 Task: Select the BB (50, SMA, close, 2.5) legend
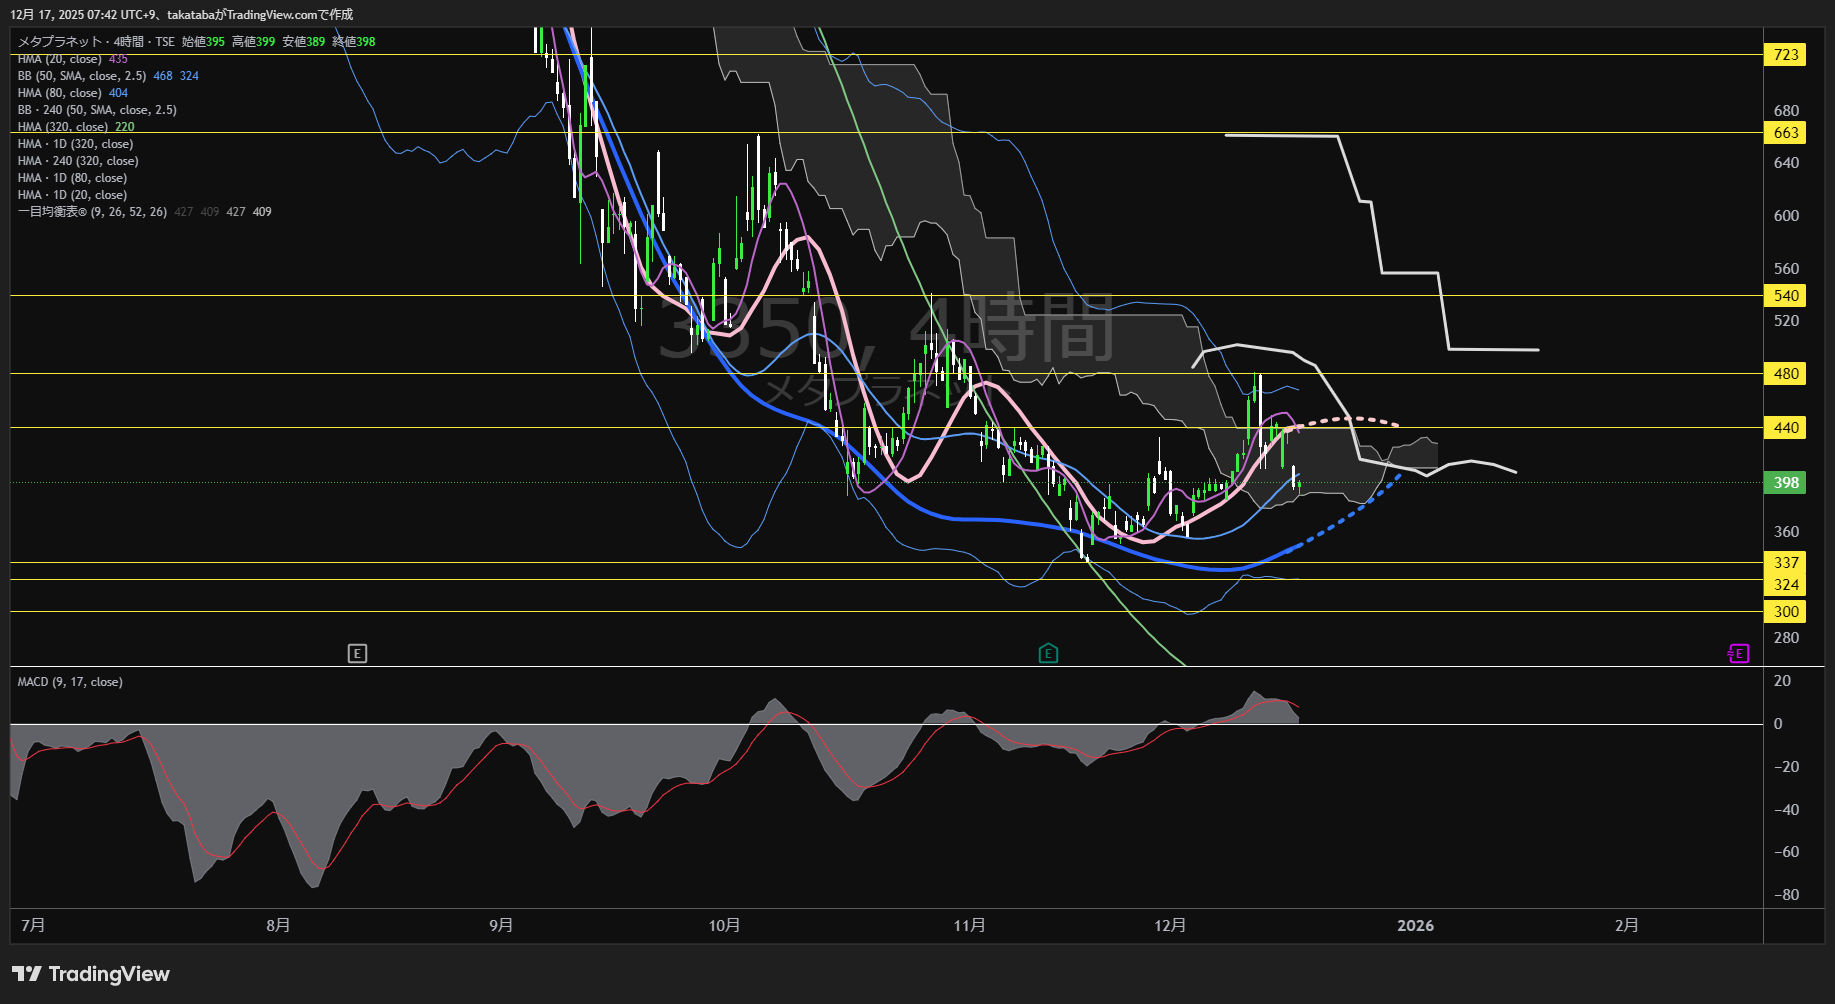tap(82, 76)
